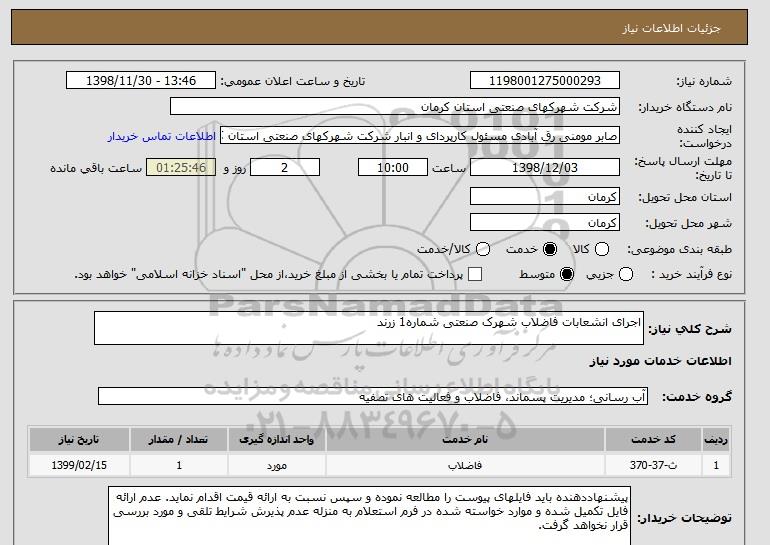Click the unit cell مورد
770x545 pixels.
click(x=276, y=465)
